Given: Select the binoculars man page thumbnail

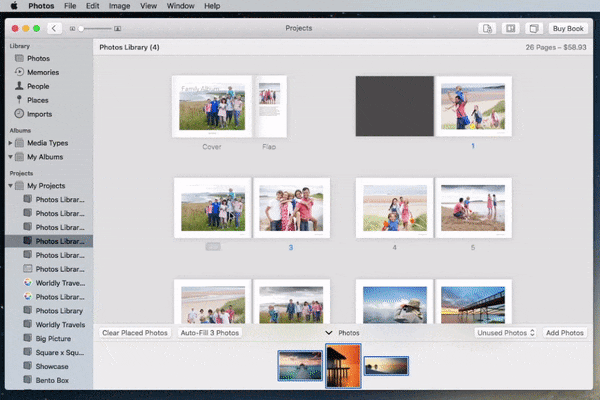Looking at the screenshot, I should click(x=395, y=302).
